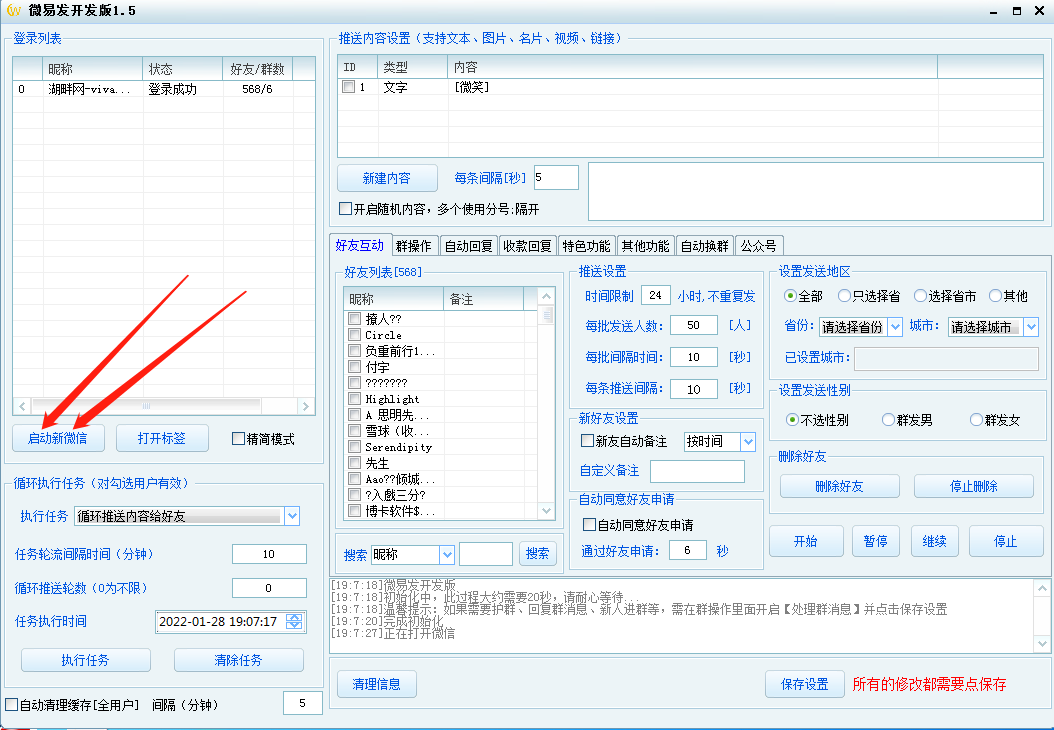1054x730 pixels.
Task: Click friend list scroll-up arrow
Action: (546, 296)
